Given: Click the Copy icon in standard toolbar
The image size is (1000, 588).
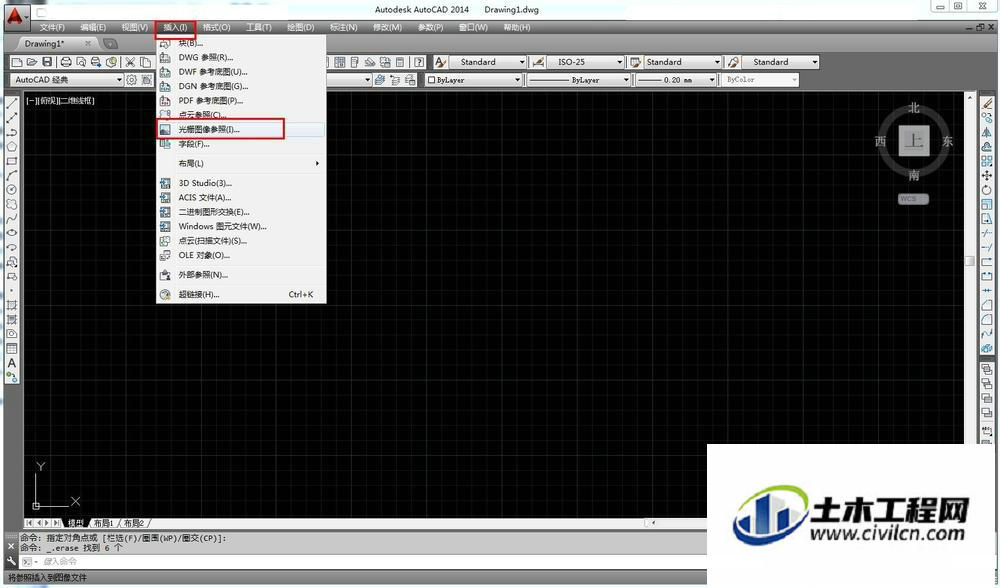Looking at the screenshot, I should point(145,62).
